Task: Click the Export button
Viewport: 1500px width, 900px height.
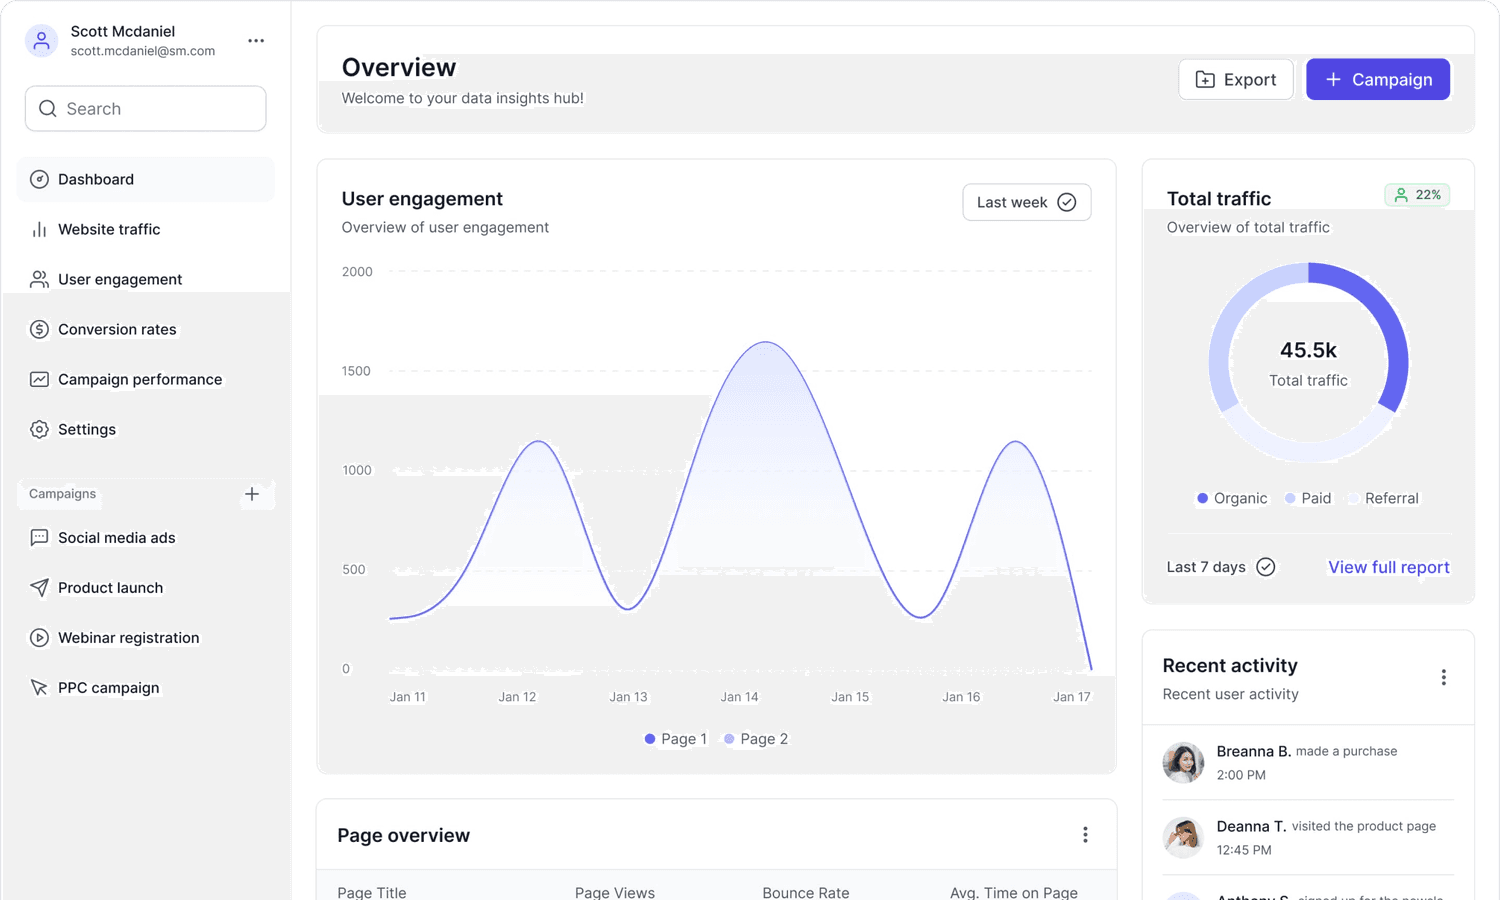Action: [x=1236, y=80]
